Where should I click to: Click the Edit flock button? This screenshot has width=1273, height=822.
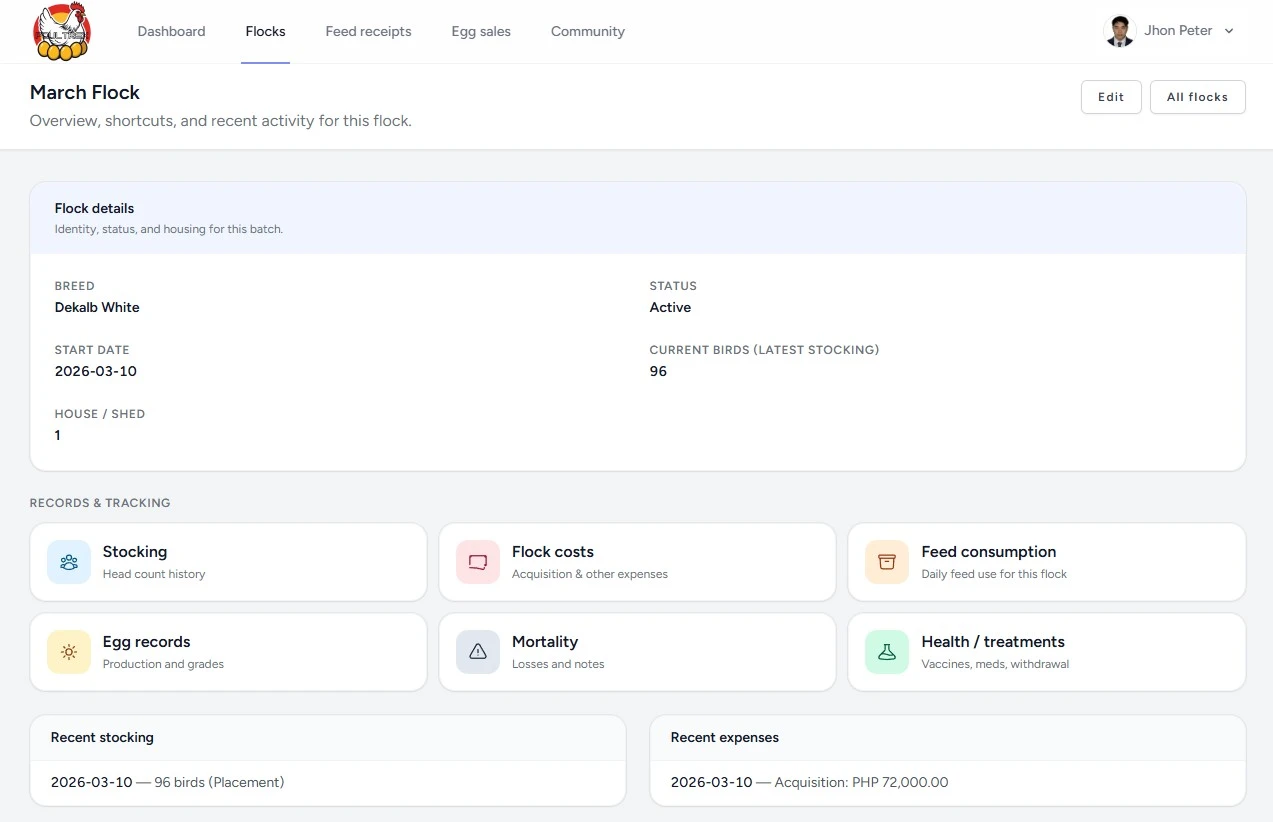click(x=1110, y=97)
